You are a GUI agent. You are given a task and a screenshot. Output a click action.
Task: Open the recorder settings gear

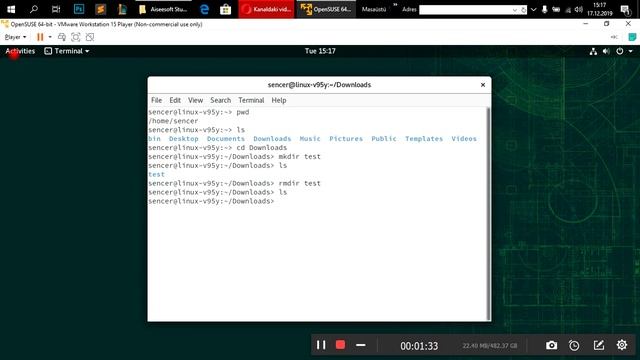[x=622, y=345]
